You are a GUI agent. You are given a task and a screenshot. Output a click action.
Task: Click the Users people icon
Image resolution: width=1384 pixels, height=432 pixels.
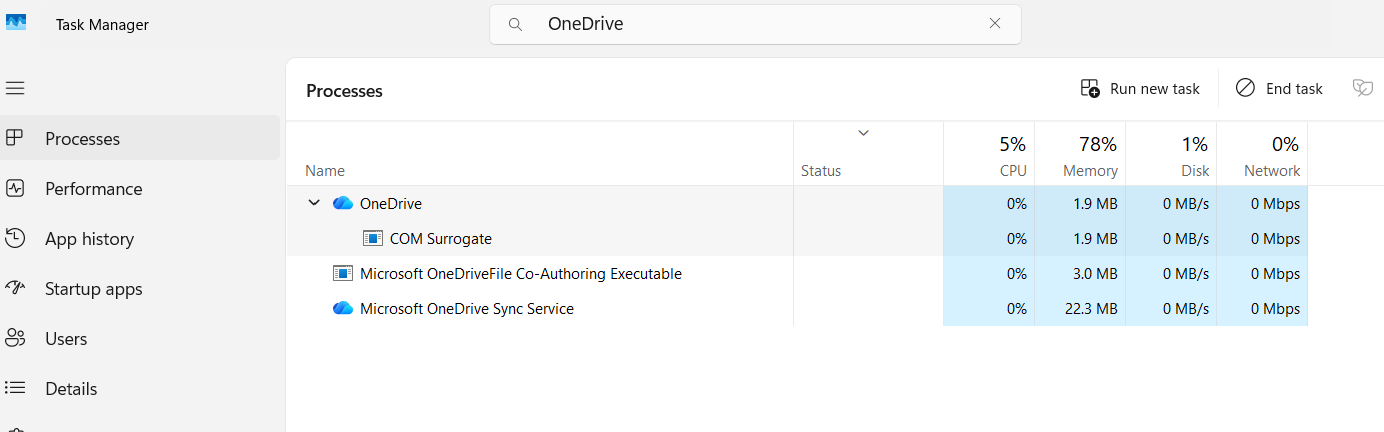[15, 338]
